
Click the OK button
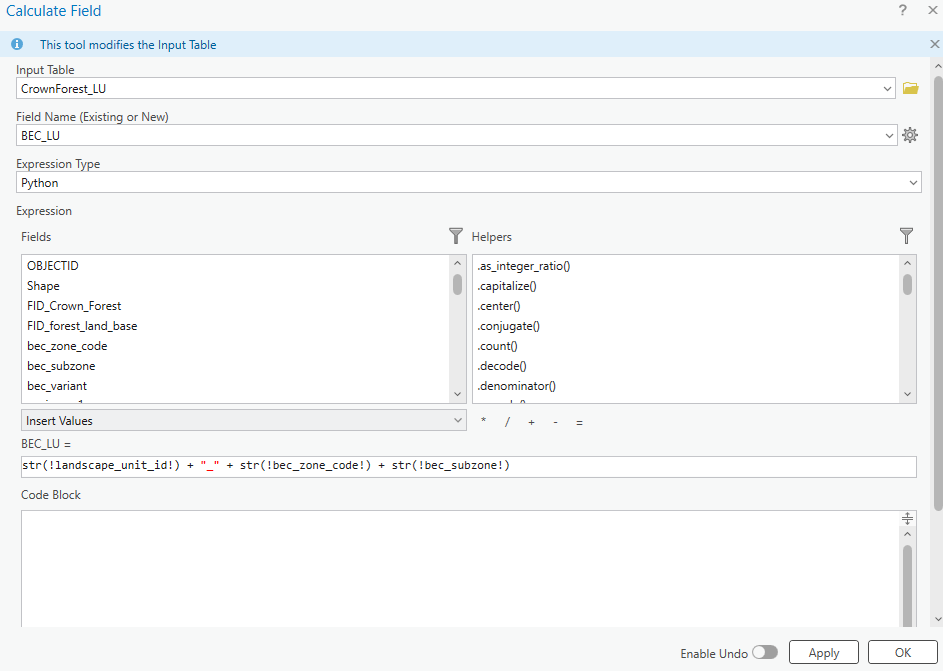902,652
